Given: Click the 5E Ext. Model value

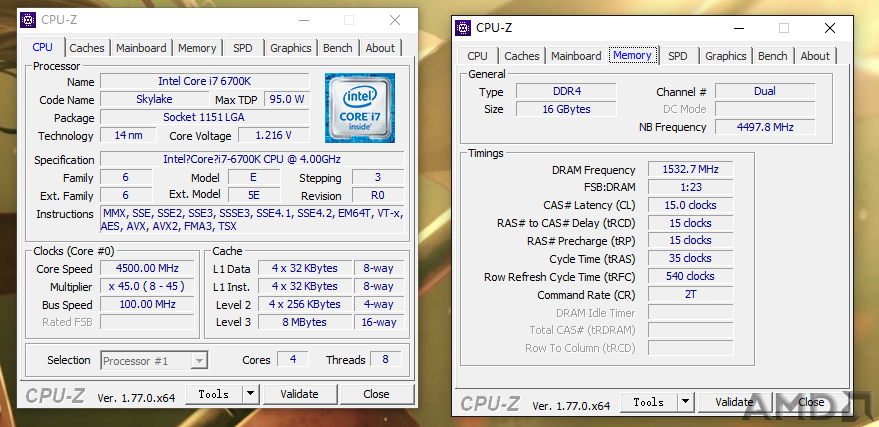Looking at the screenshot, I should 254,195.
